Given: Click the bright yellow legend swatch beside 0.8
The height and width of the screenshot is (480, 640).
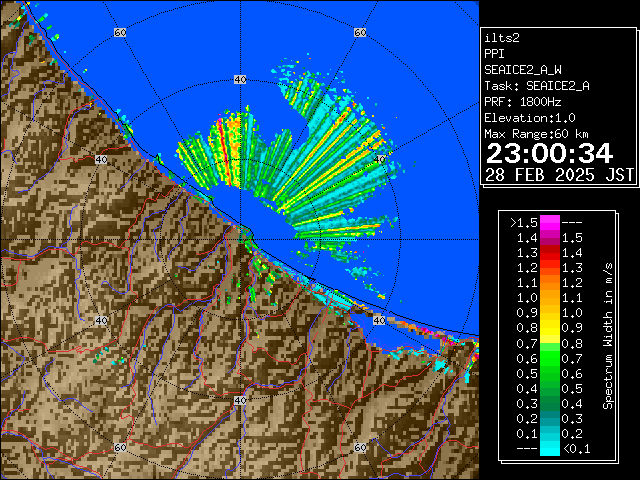Looking at the screenshot, I should pyautogui.click(x=550, y=328).
